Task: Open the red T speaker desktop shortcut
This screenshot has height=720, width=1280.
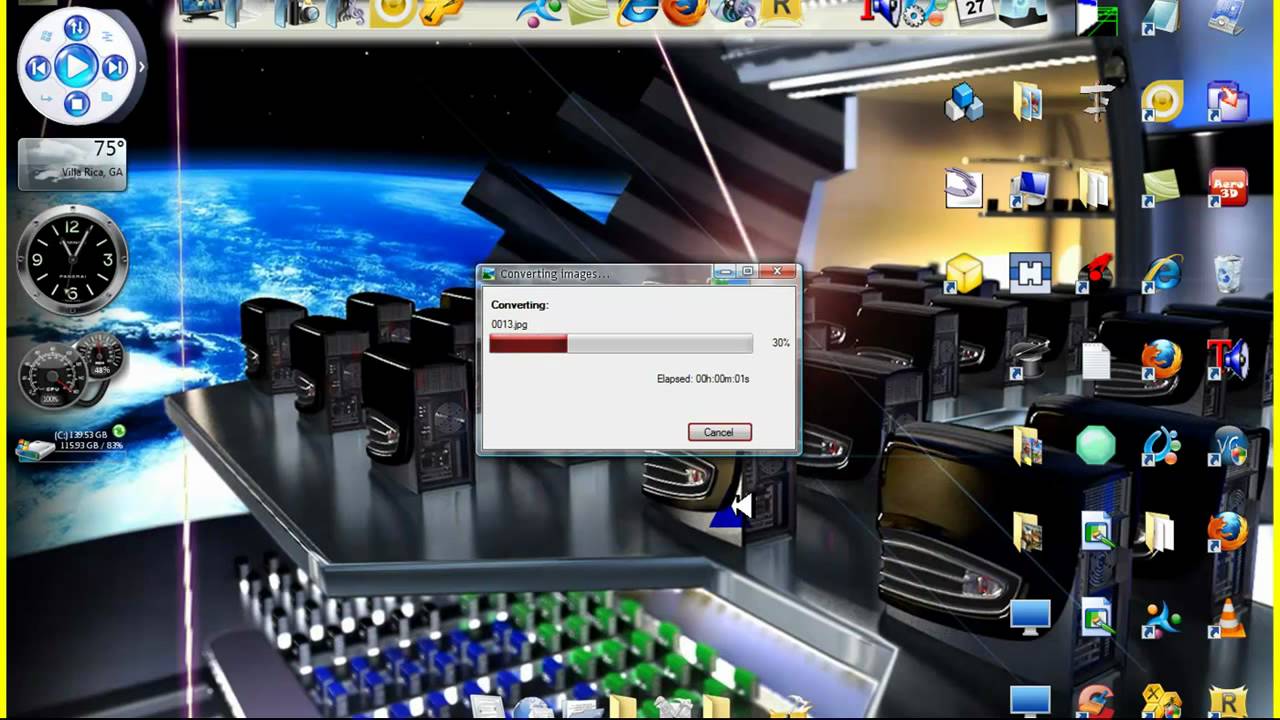Action: [x=1228, y=360]
